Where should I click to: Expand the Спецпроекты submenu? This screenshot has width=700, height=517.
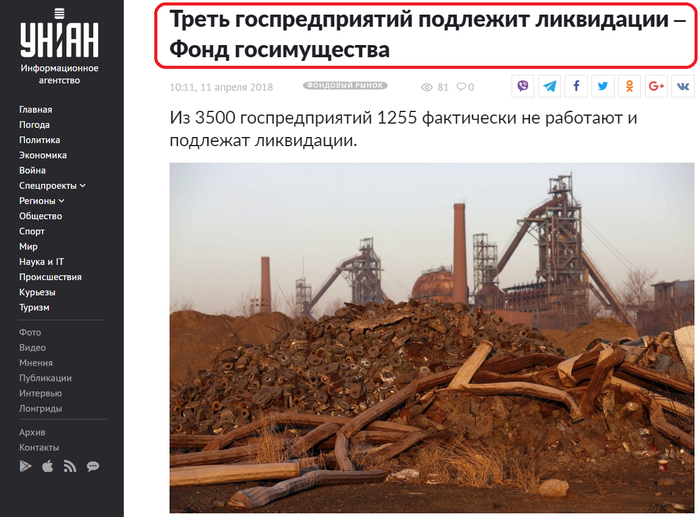click(52, 186)
